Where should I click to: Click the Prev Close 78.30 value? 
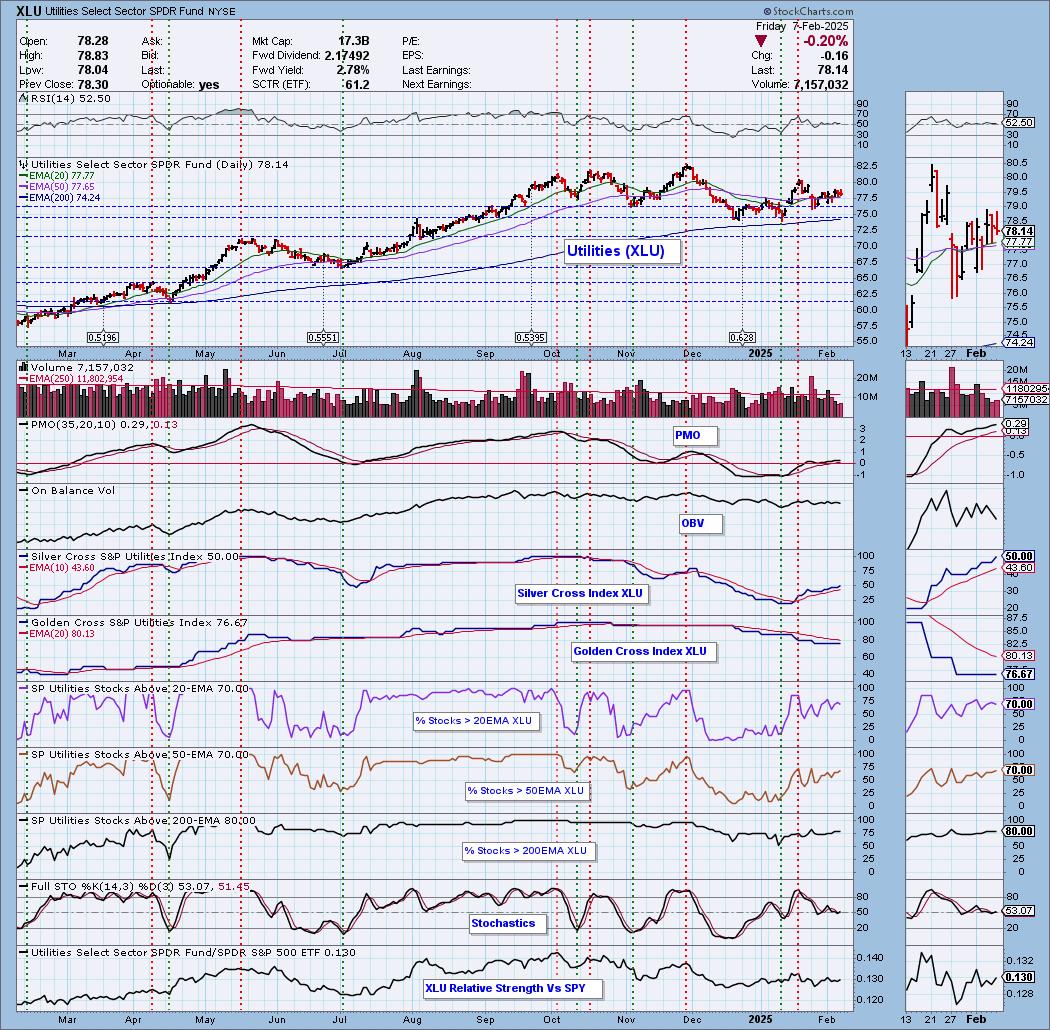[92, 84]
